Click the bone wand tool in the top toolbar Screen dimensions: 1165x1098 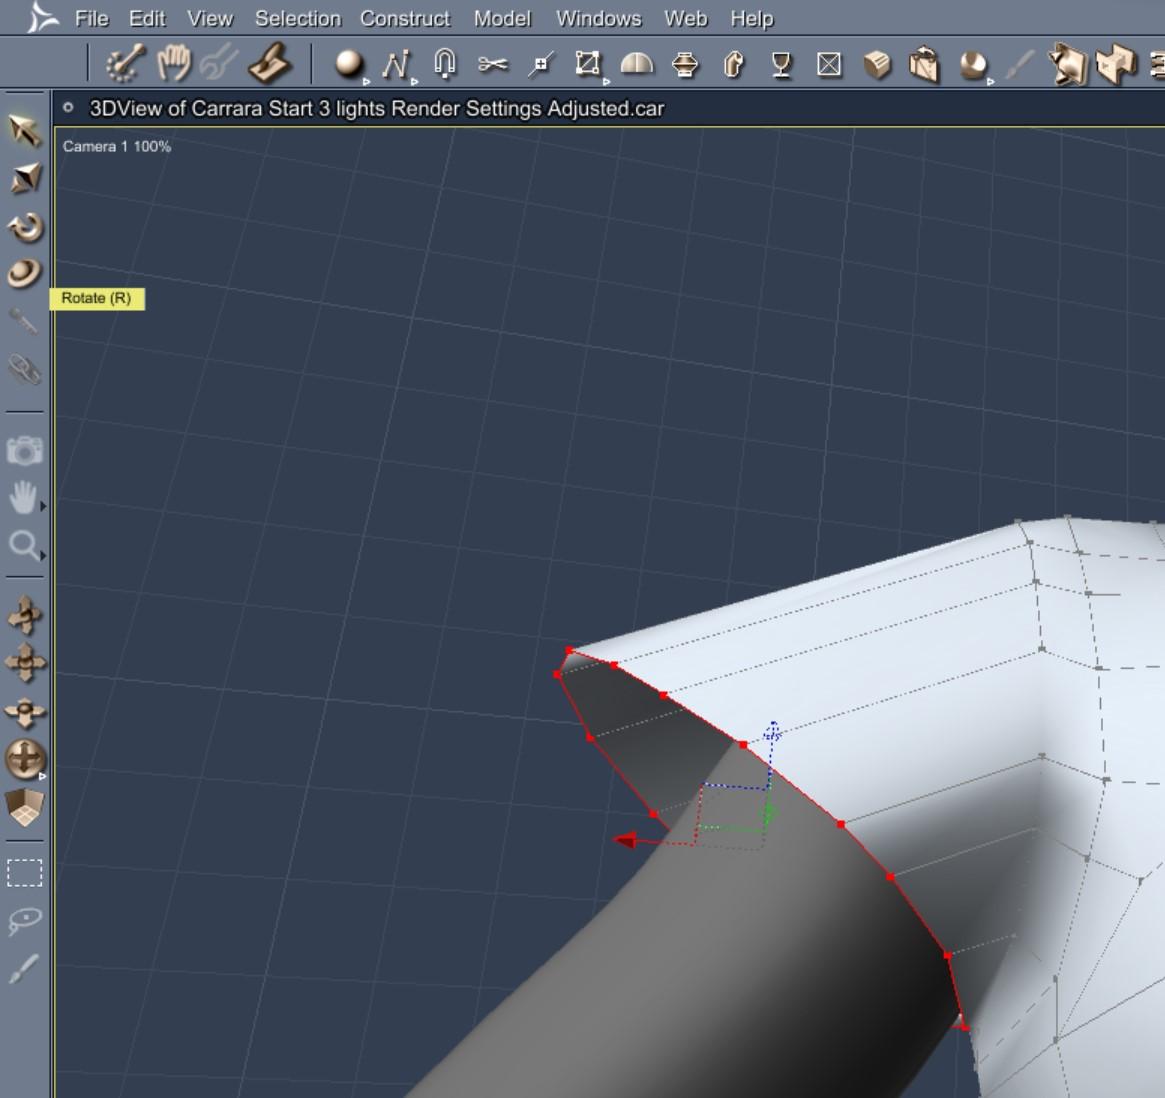[125, 63]
